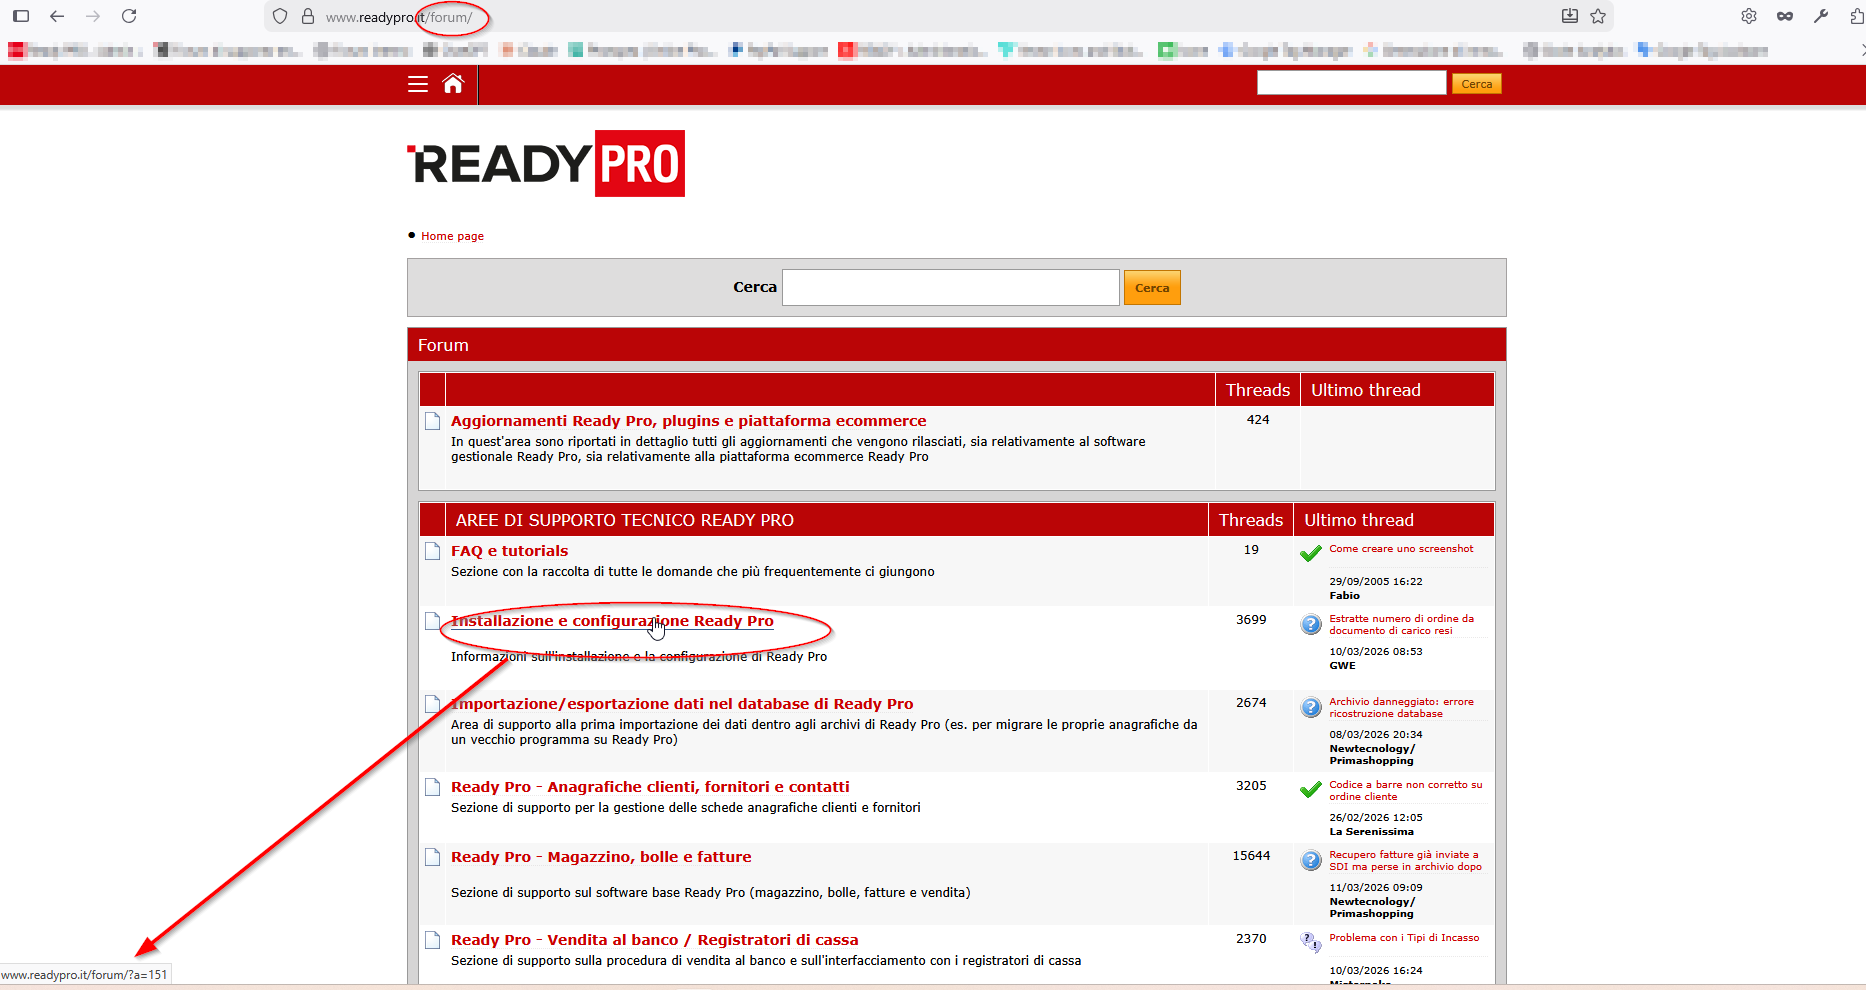Open thread Come creare uno screenshot
This screenshot has width=1866, height=990.
point(1401,549)
